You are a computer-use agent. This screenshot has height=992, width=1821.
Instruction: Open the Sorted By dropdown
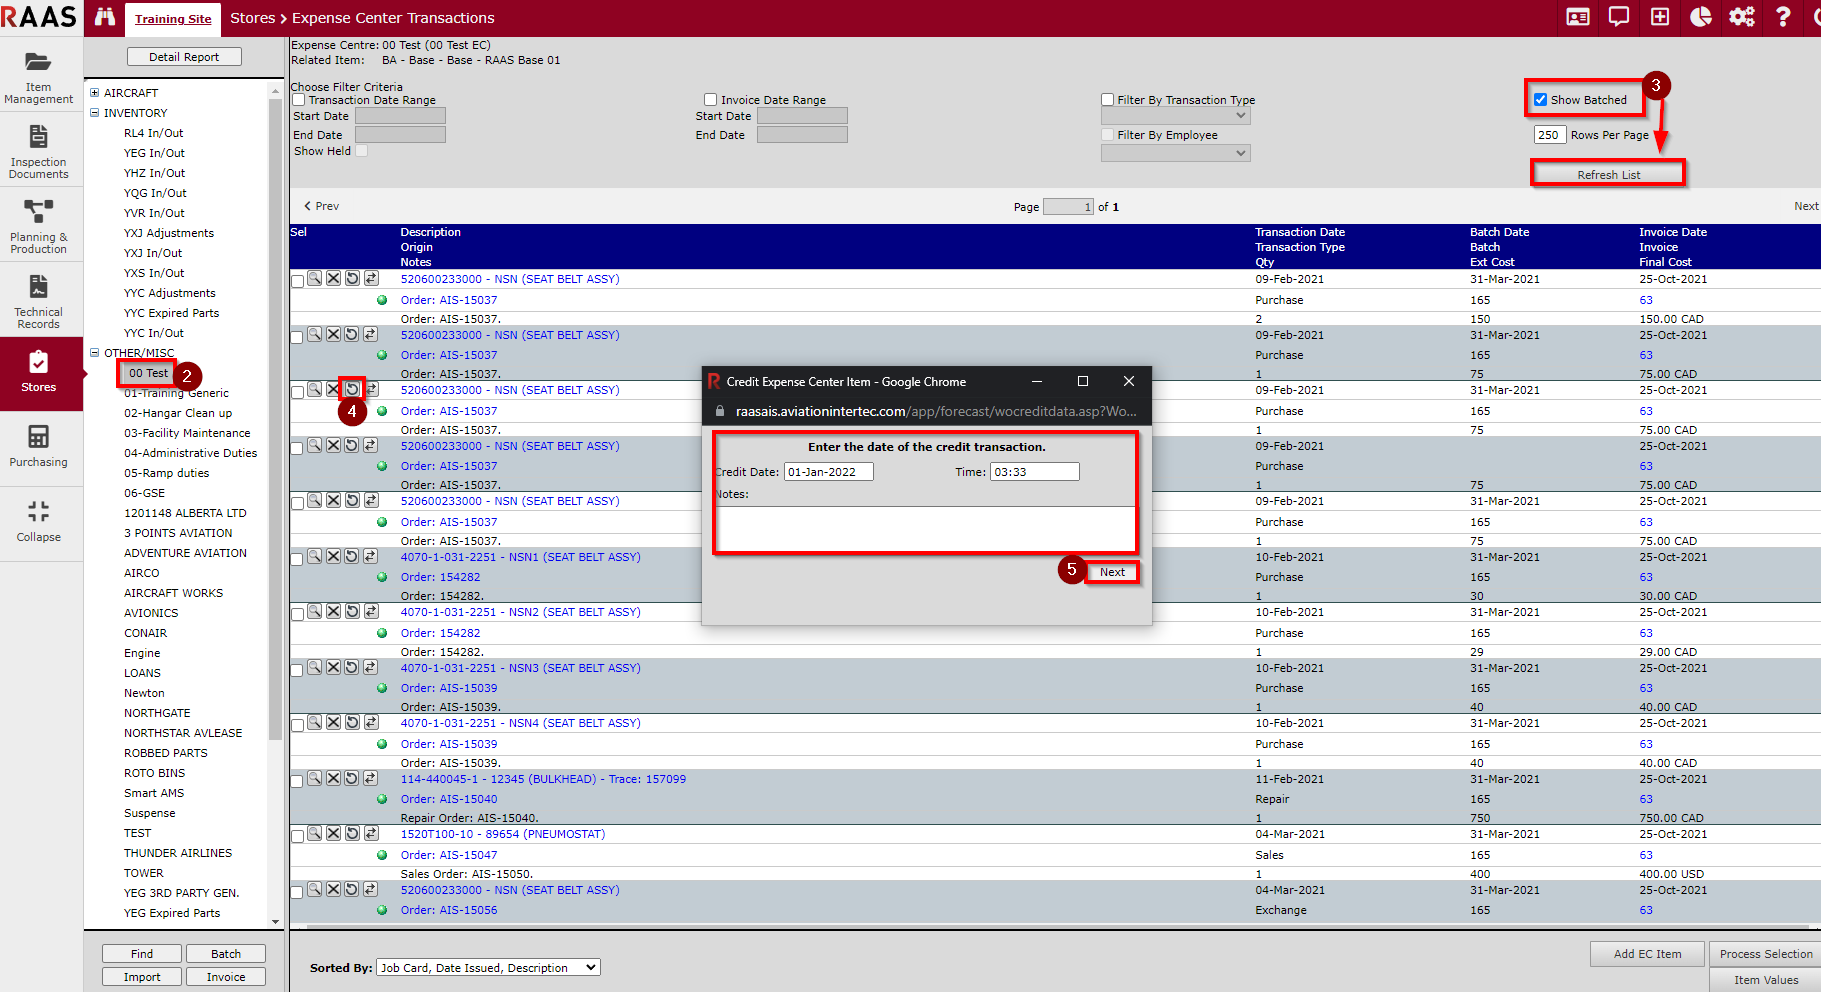pos(488,967)
